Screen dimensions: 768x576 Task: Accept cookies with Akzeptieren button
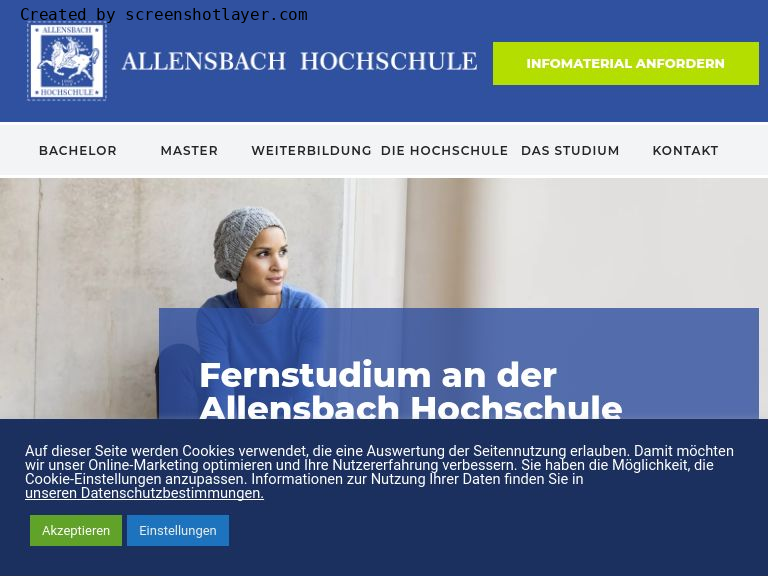coord(76,530)
